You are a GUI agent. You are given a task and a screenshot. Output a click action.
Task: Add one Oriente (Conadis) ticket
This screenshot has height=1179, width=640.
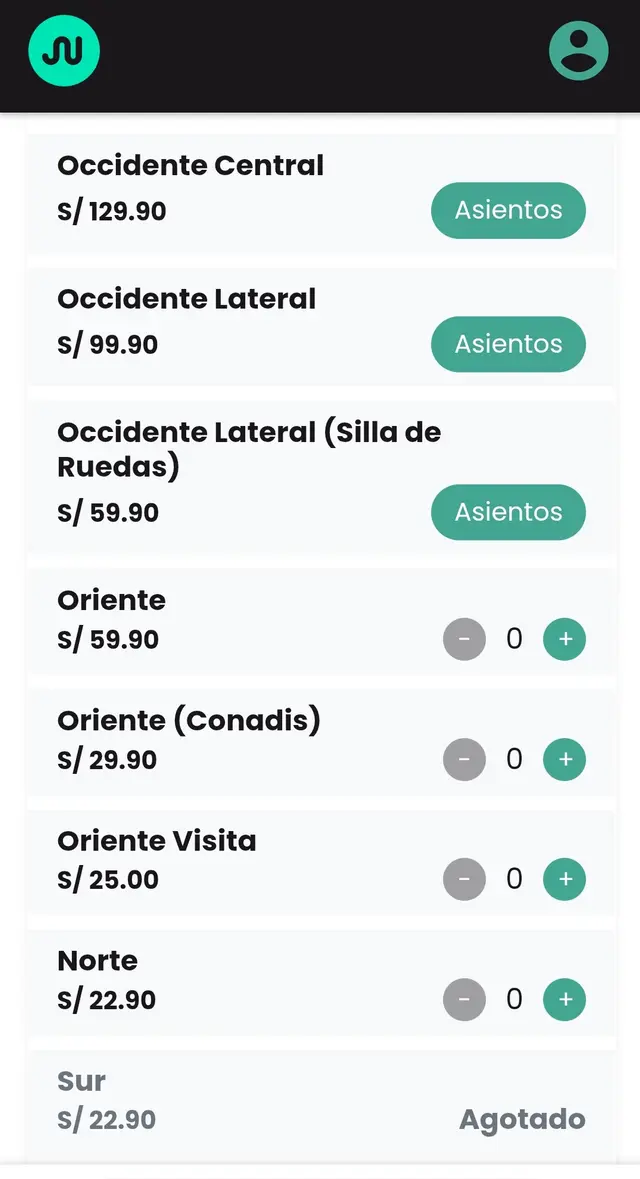point(564,759)
